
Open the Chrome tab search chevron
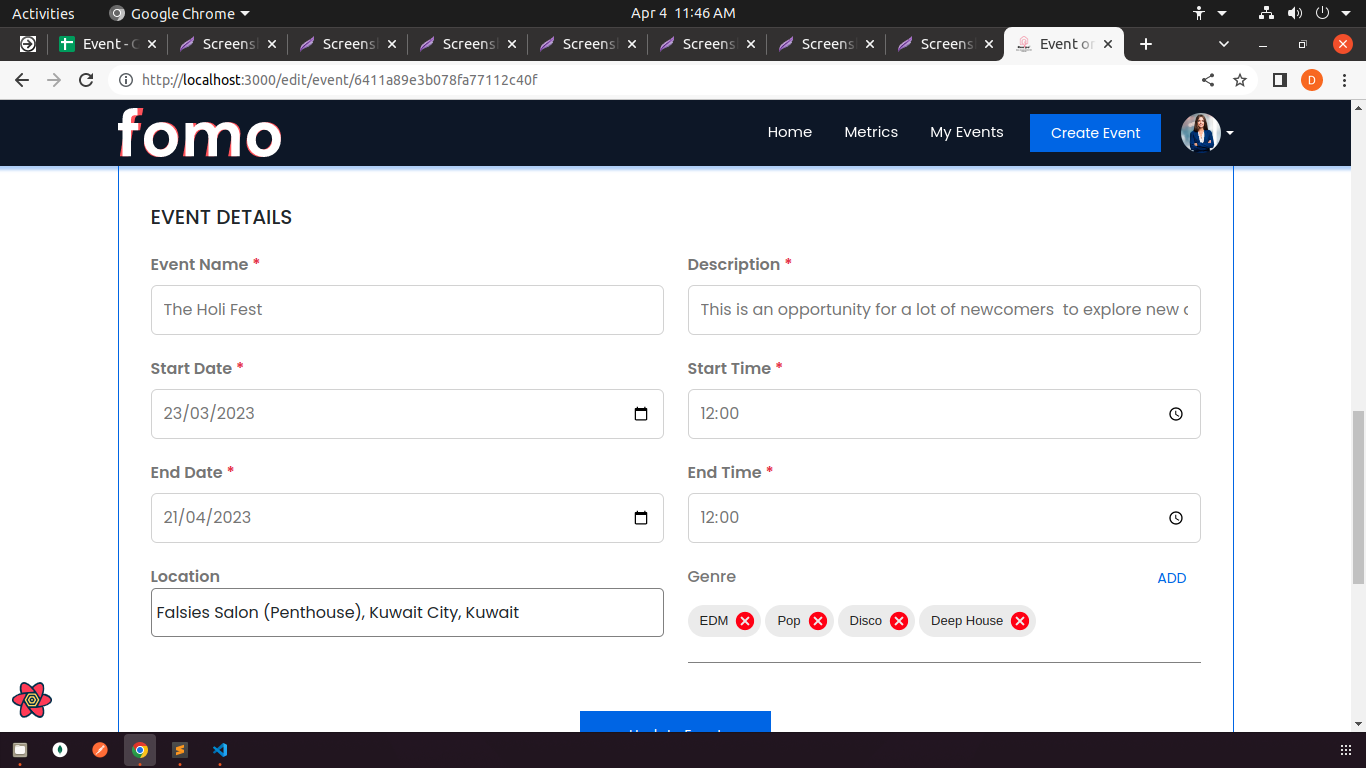[1224, 44]
